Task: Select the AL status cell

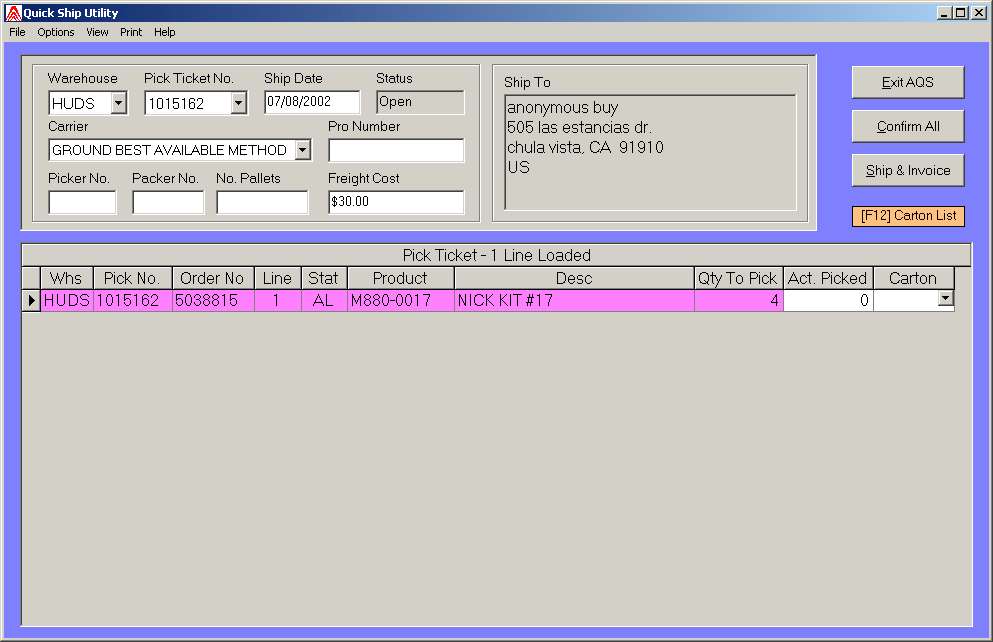Action: pyautogui.click(x=324, y=301)
